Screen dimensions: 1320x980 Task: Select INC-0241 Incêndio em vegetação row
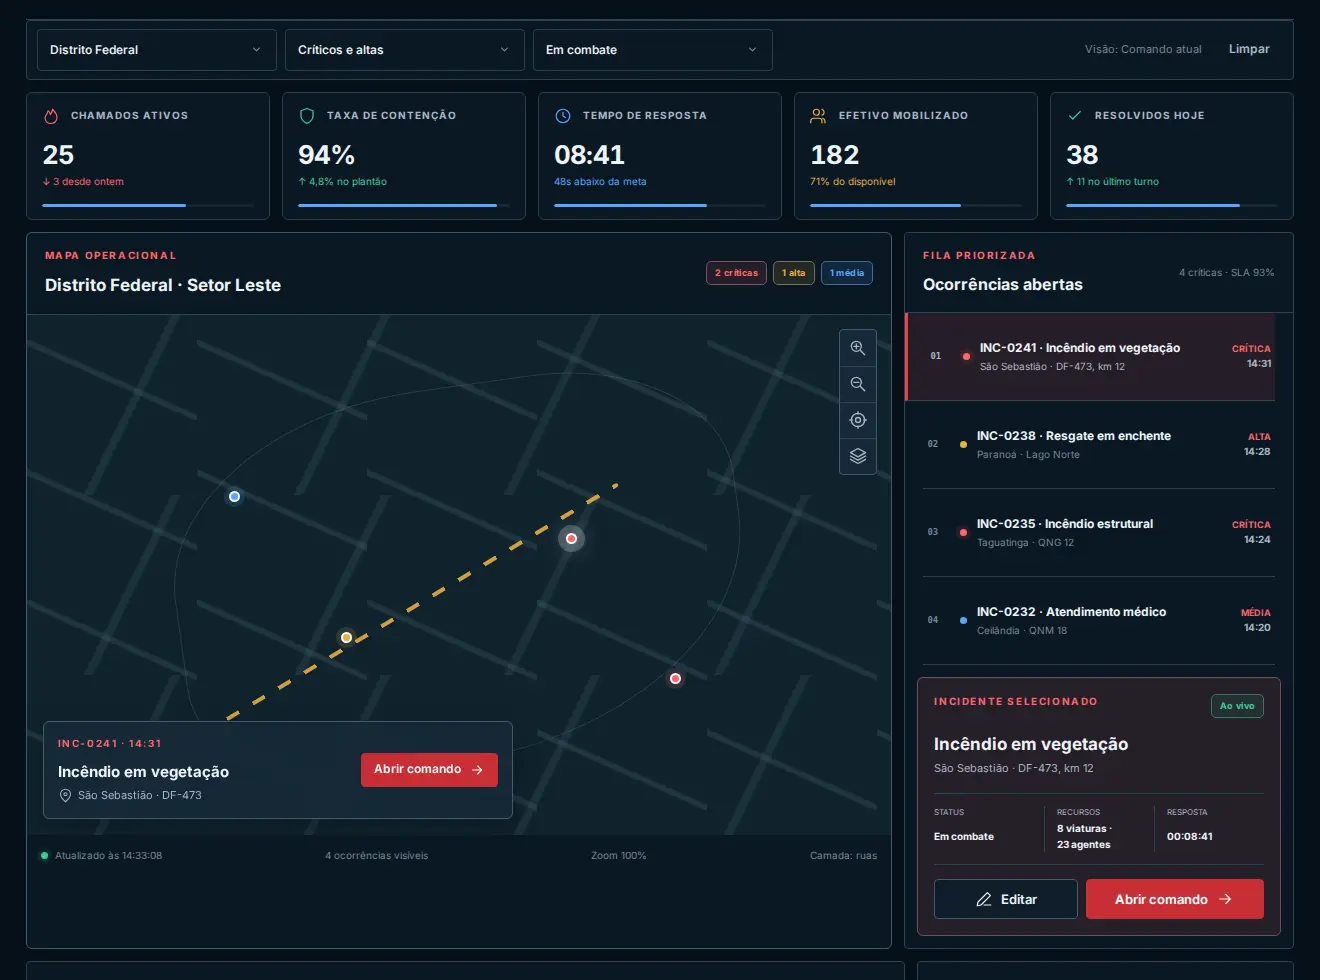pos(1090,357)
